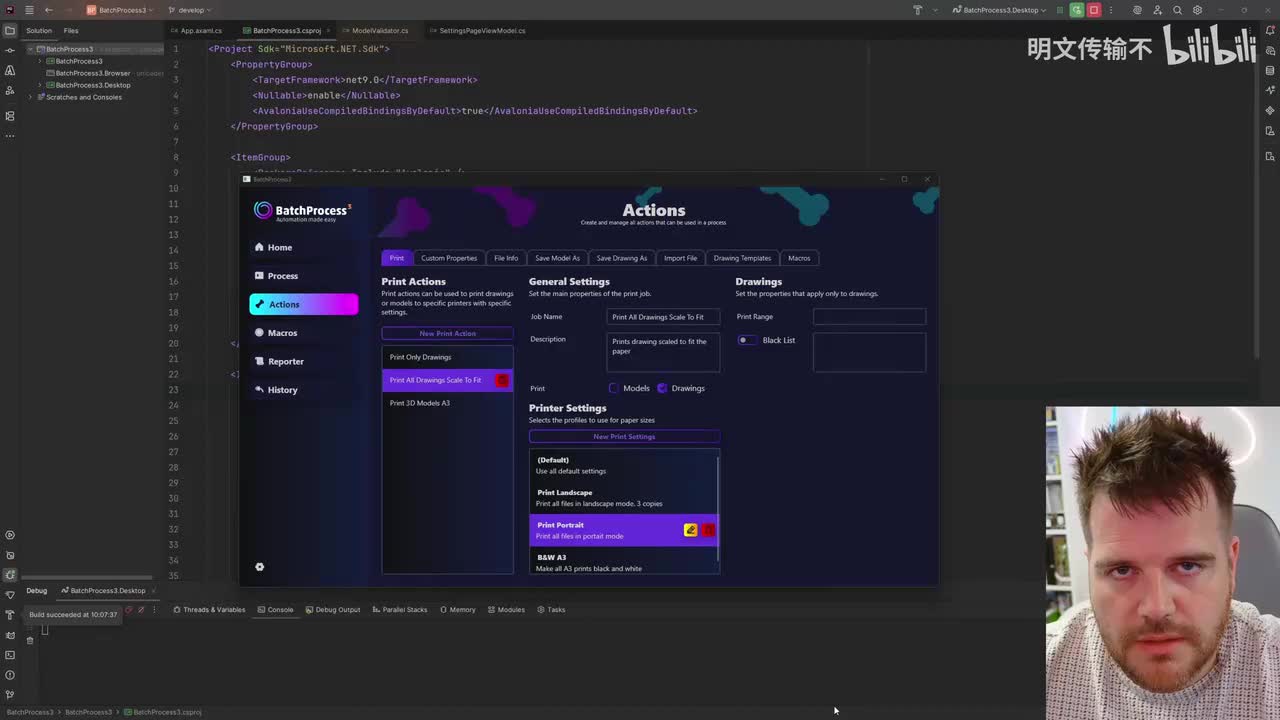Collapse the BatchProcess3 solution root node

click(x=32, y=49)
